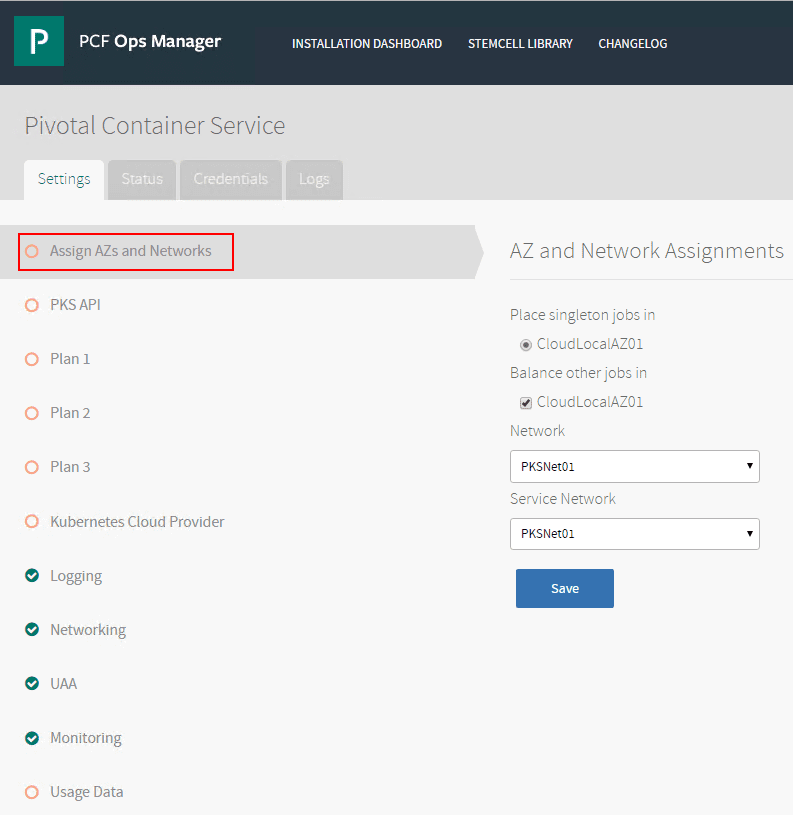This screenshot has height=815, width=793.
Task: Open the Kubernetes Cloud Provider settings section
Action: click(x=137, y=522)
